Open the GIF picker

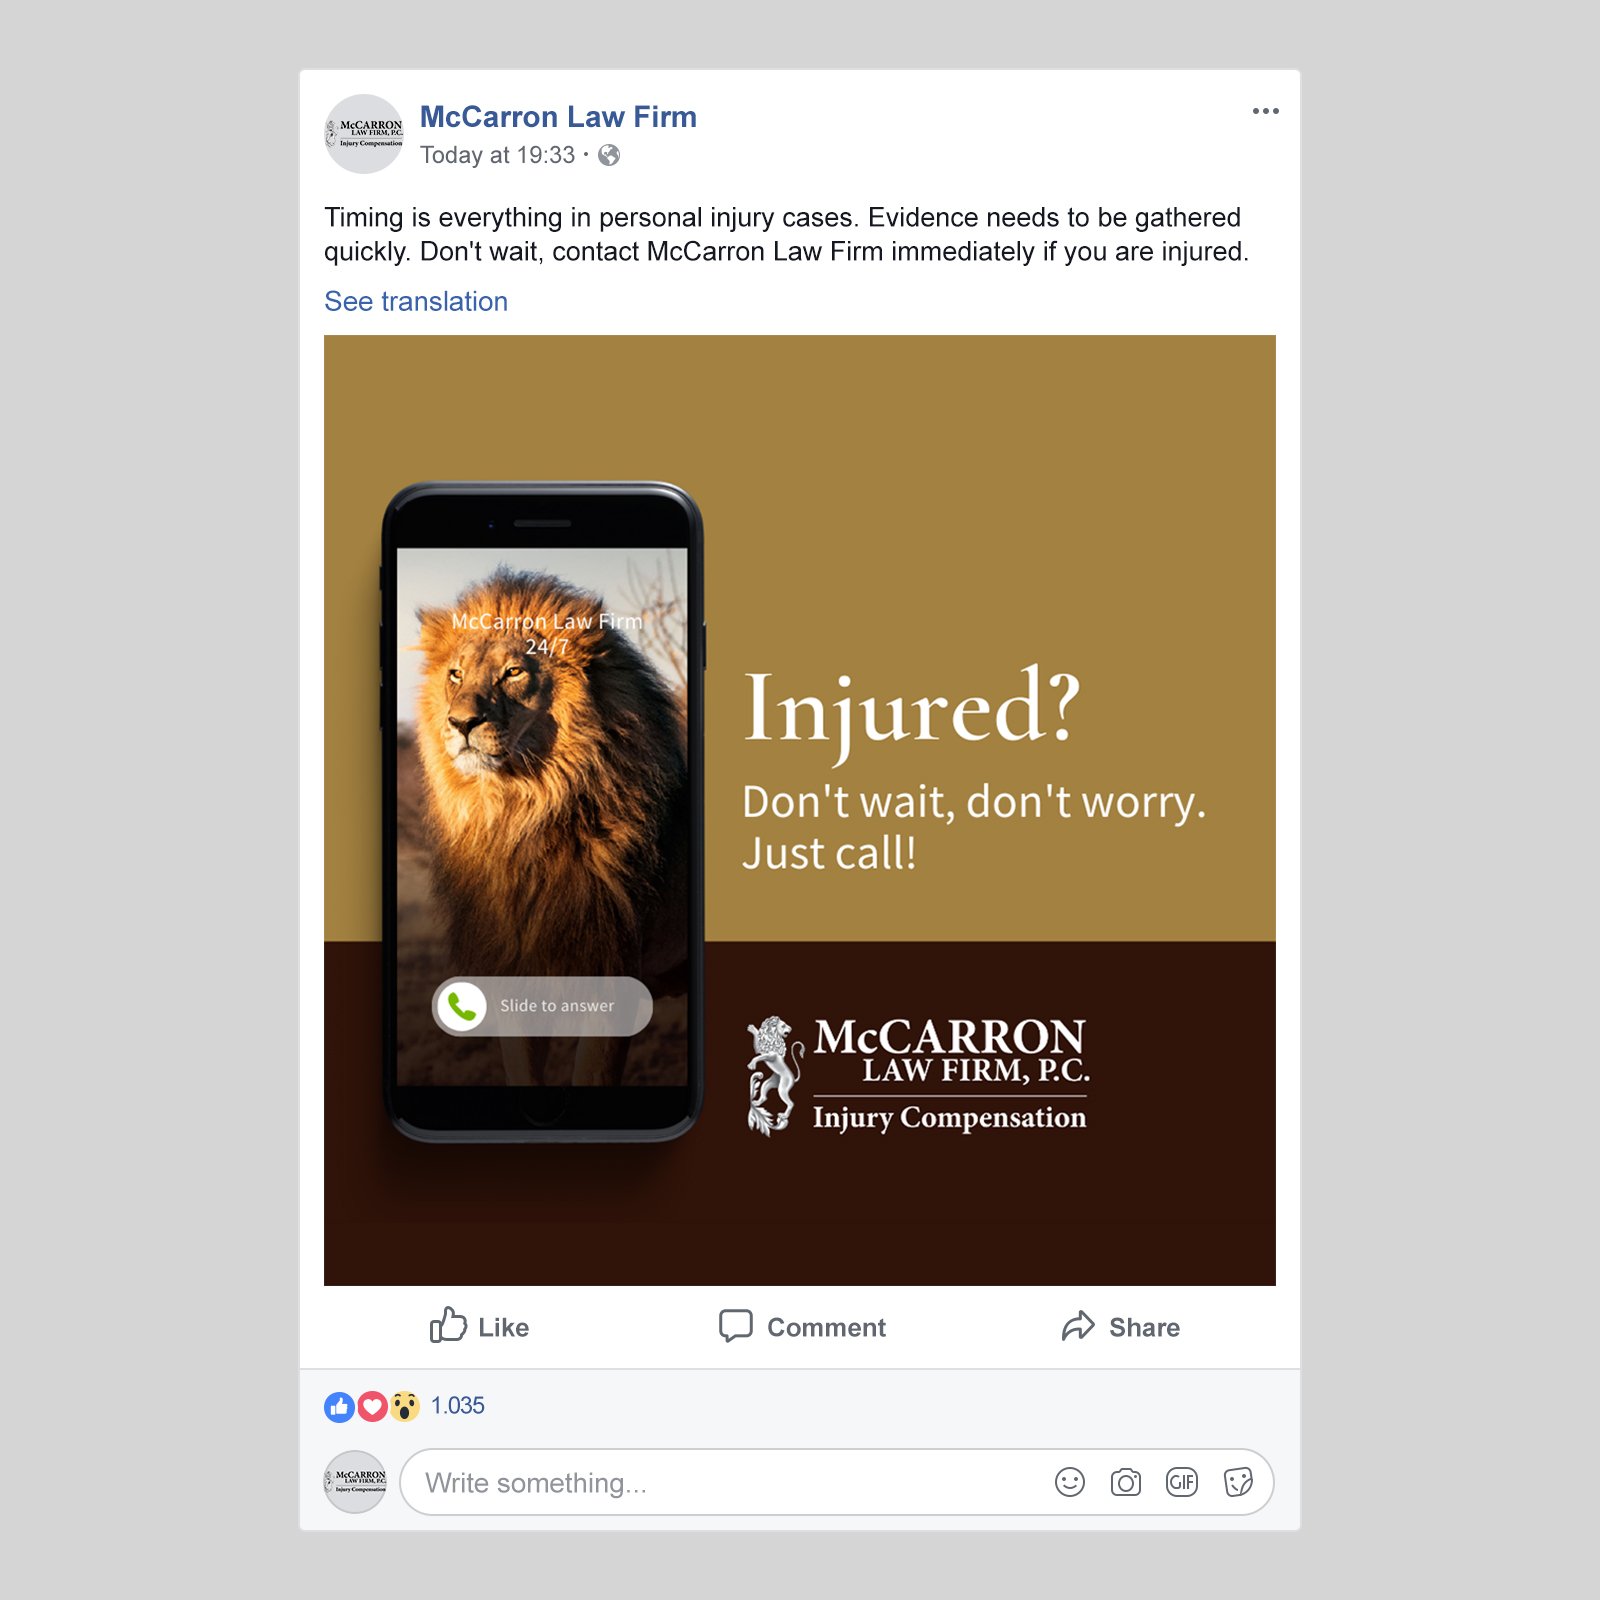click(x=1182, y=1482)
